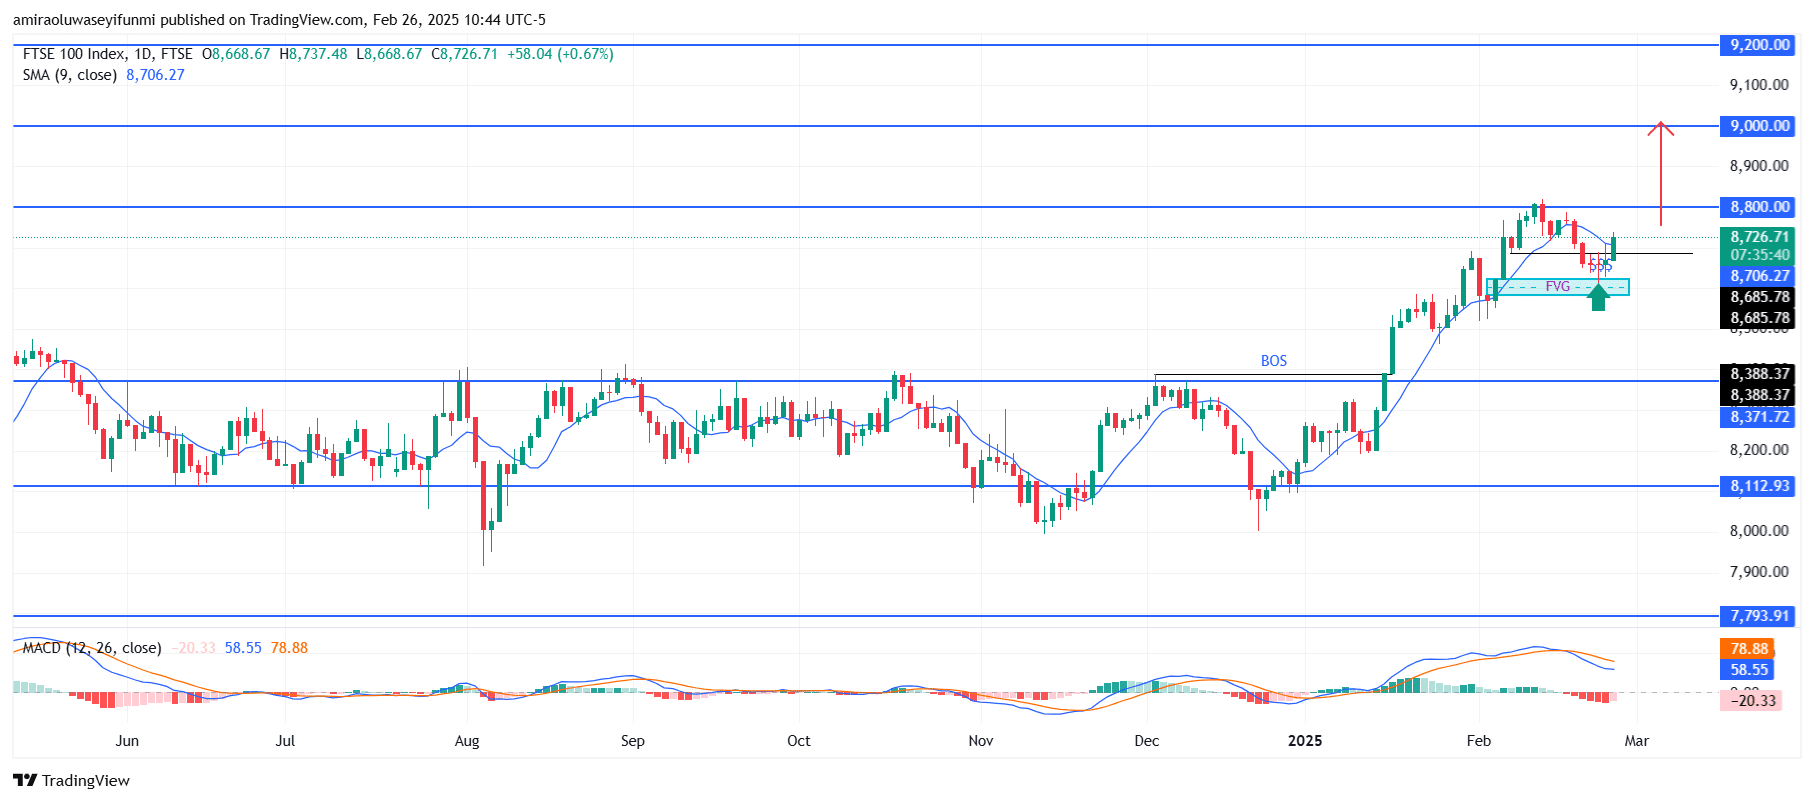Click the 8,000.00 axis tick label
Screen dimensions: 1814x802
pos(1759,531)
